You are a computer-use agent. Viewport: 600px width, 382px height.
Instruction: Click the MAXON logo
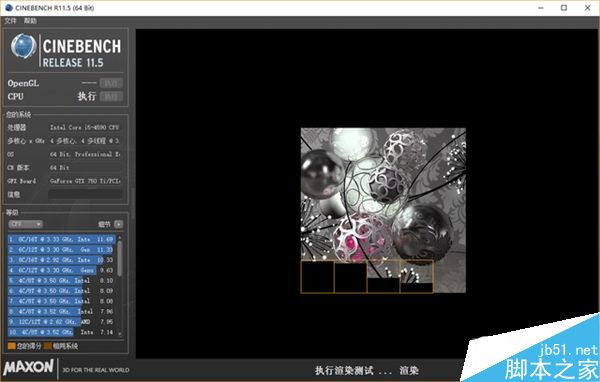[x=29, y=367]
